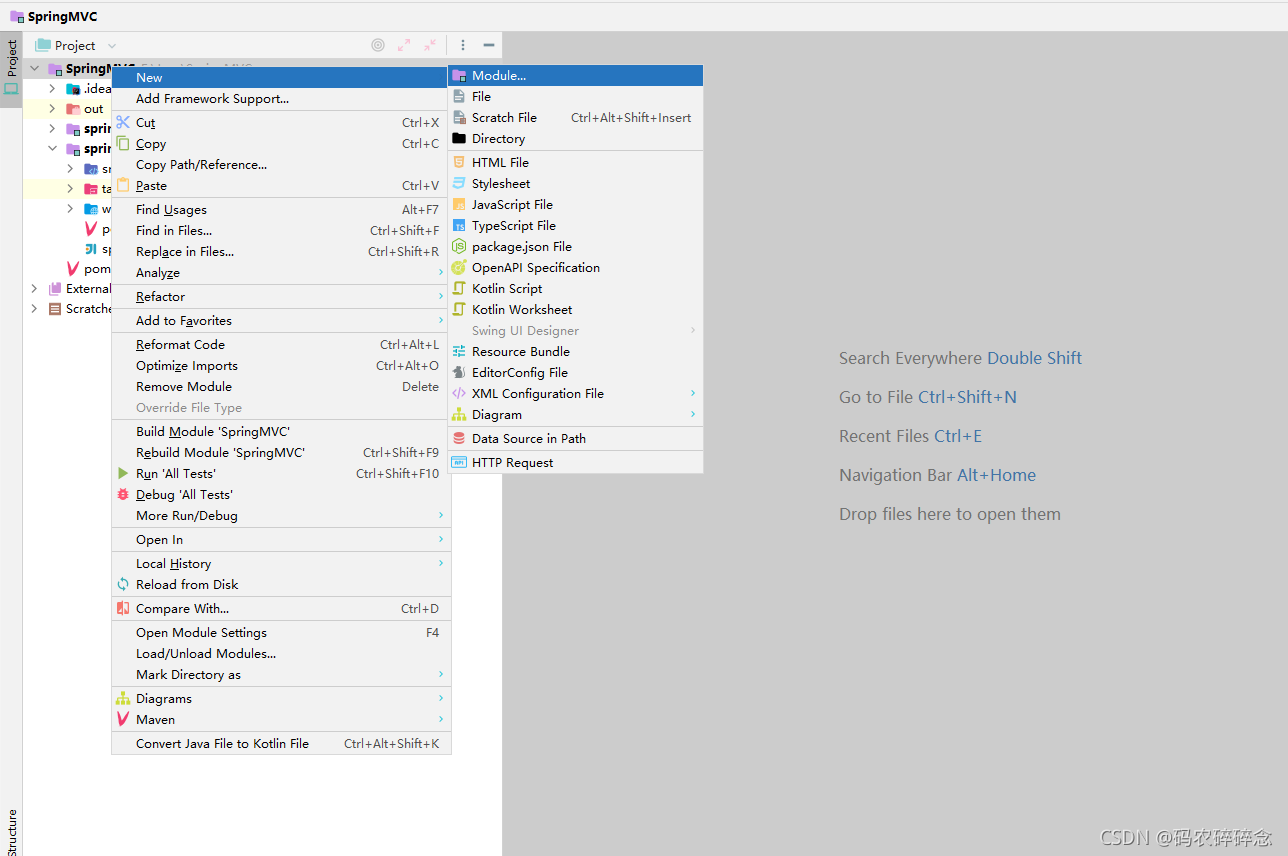Open the Project view dropdown
The width and height of the screenshot is (1288, 856).
(x=111, y=45)
